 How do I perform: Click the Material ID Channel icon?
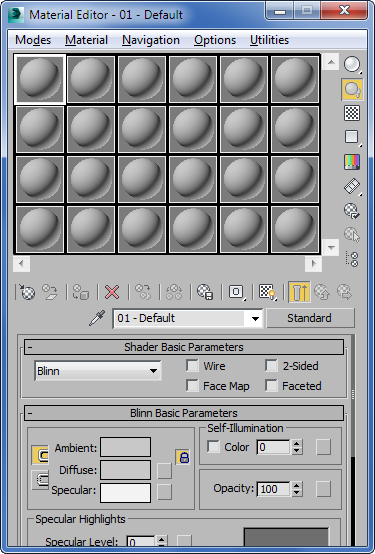(x=236, y=292)
